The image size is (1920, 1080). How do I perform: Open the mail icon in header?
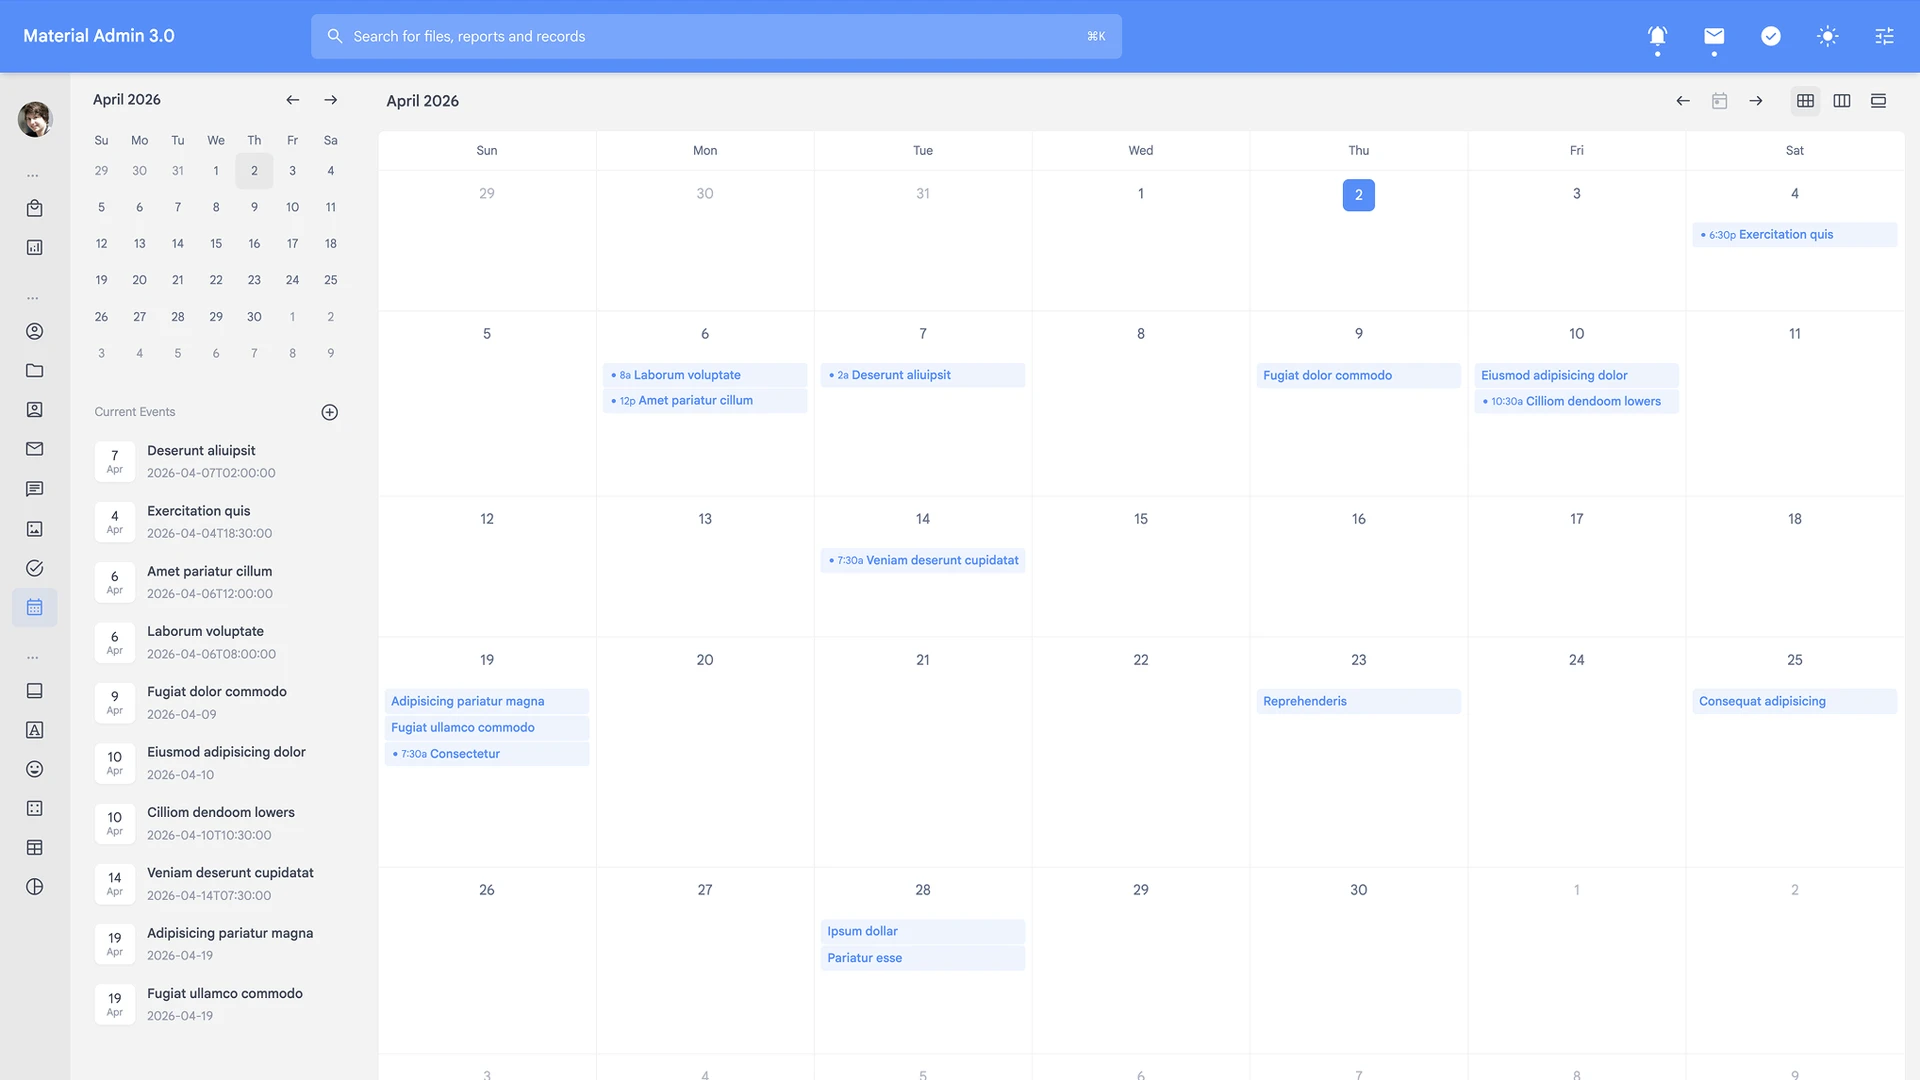click(x=1714, y=36)
